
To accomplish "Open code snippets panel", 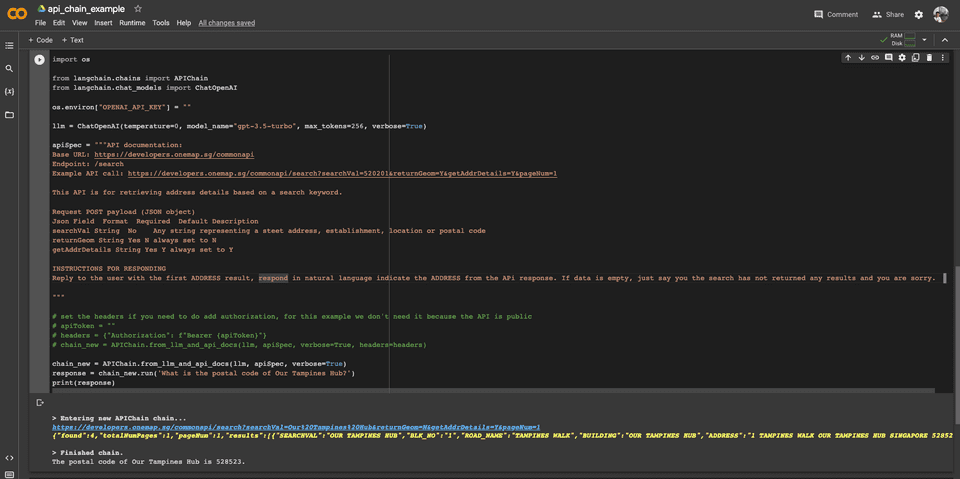I will 10,457.
